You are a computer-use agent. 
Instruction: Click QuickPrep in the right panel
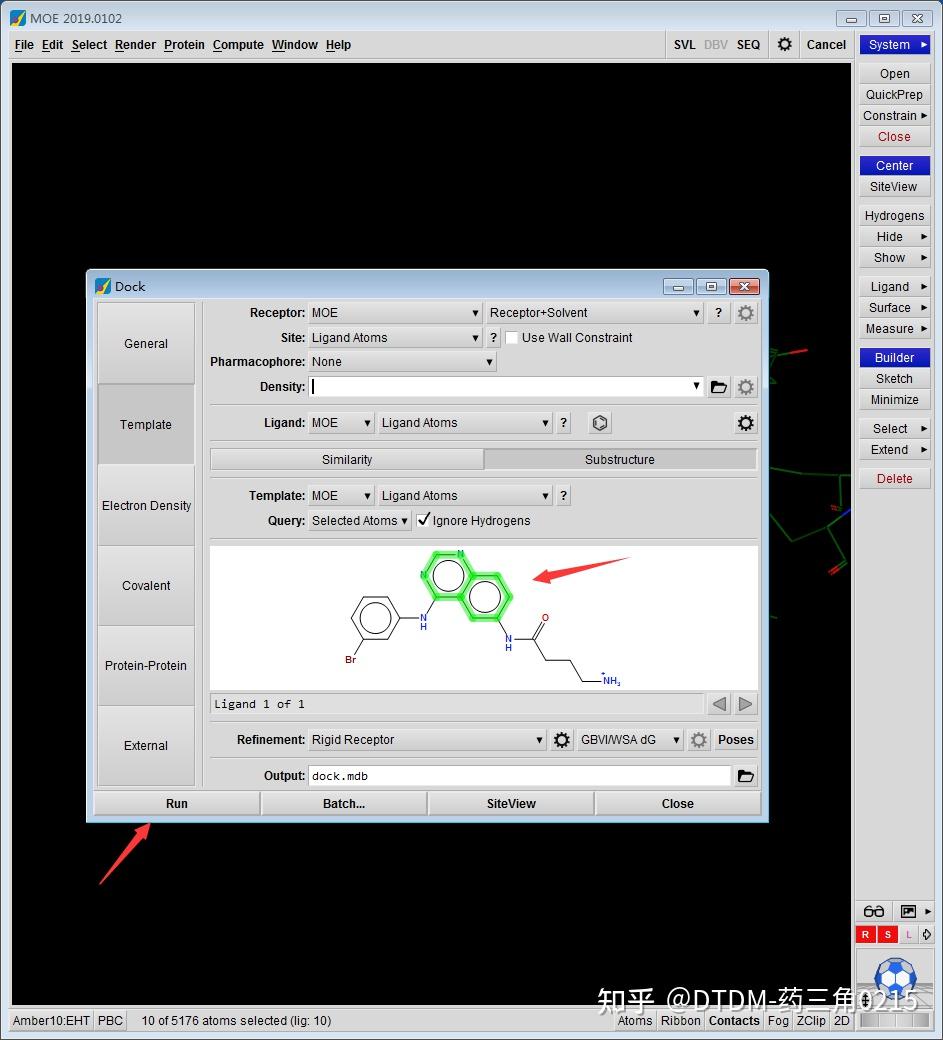click(894, 94)
